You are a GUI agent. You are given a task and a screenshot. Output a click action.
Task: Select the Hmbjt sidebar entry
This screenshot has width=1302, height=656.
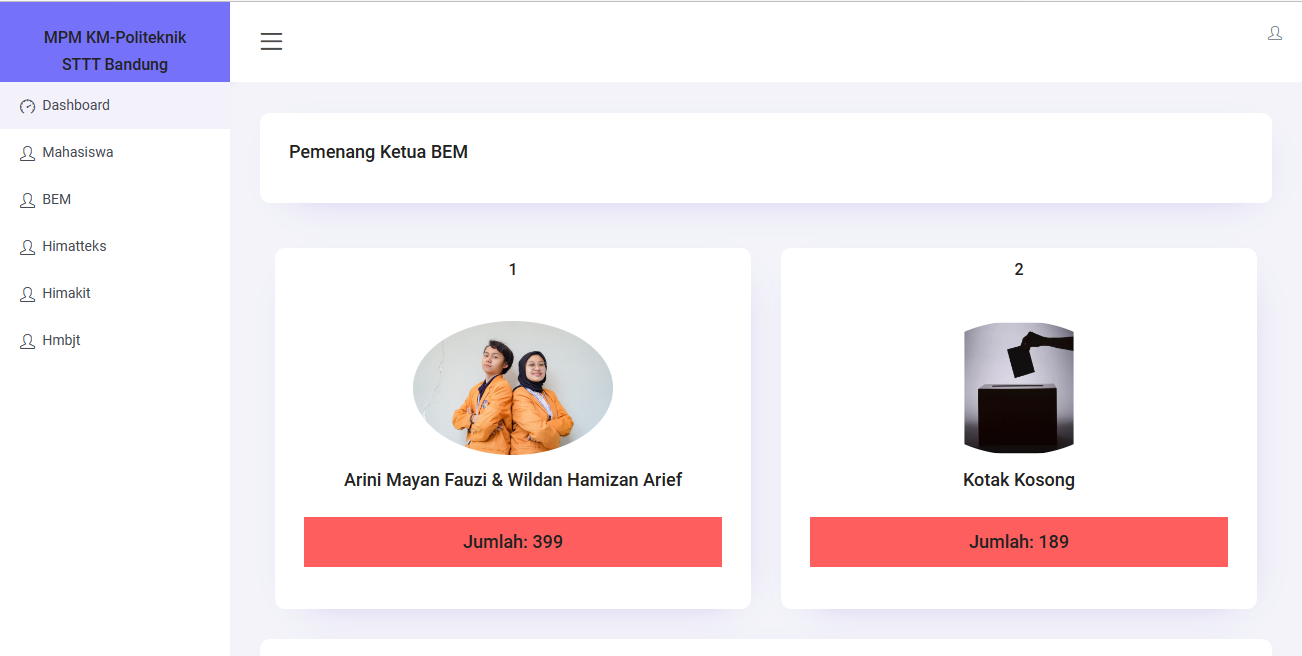61,340
